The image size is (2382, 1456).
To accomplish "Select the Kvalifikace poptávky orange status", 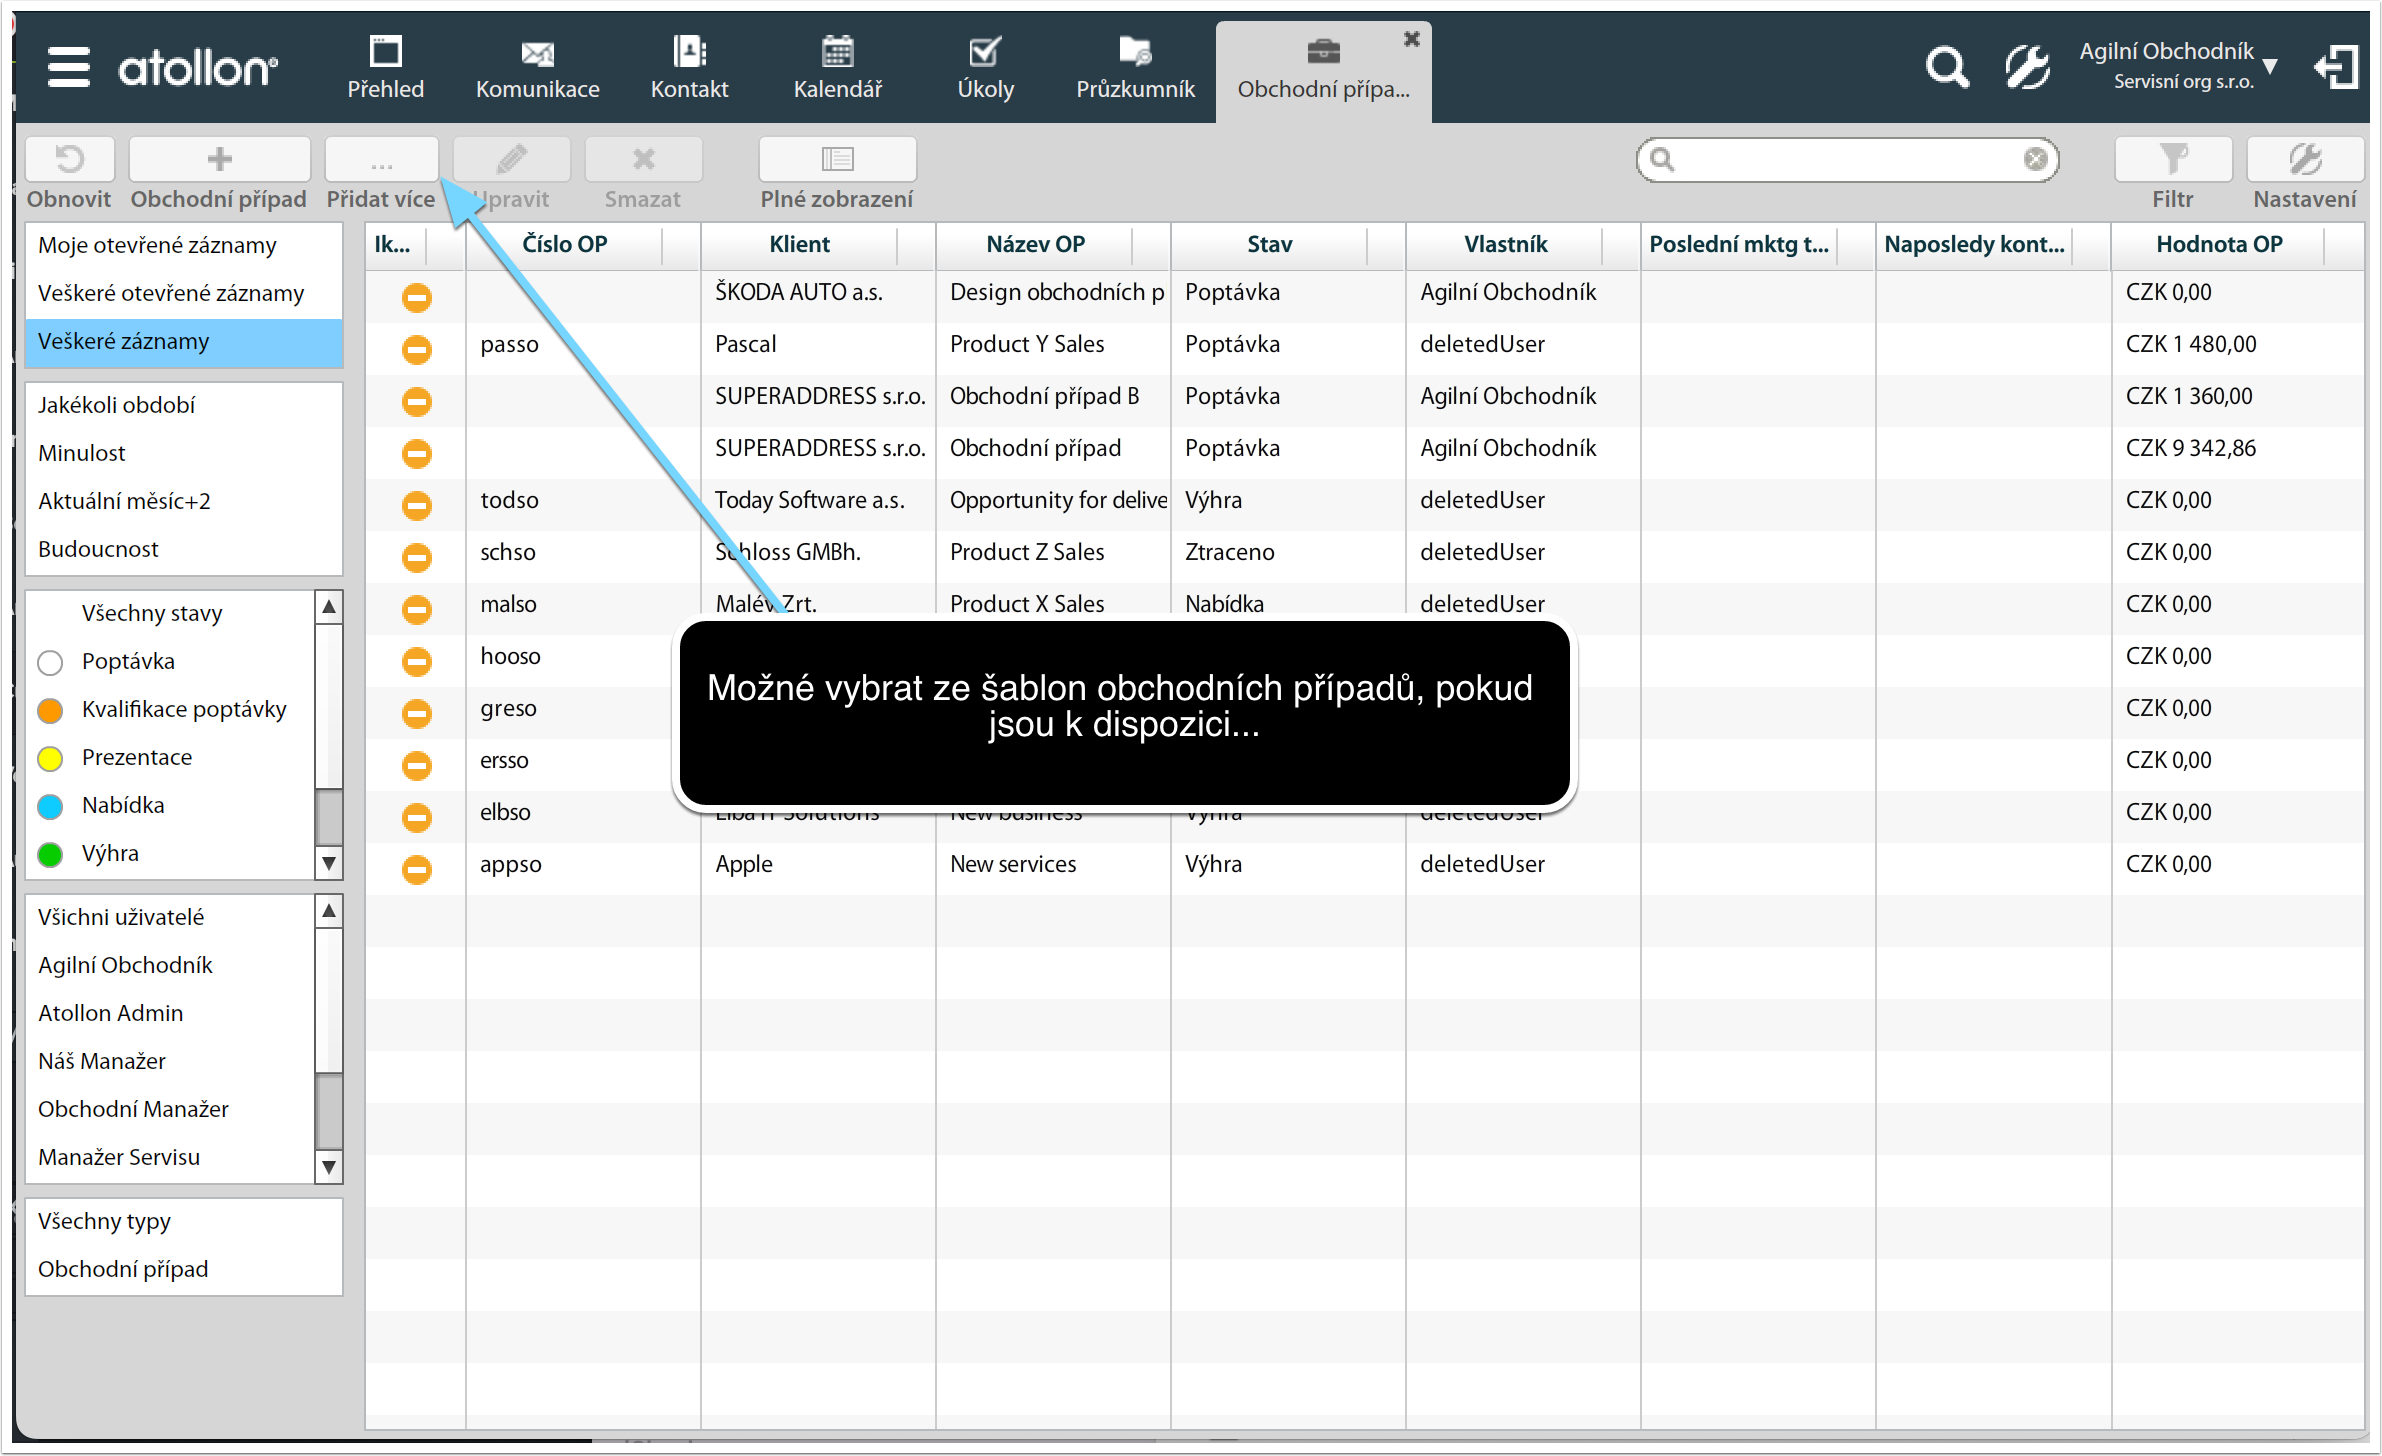I will point(184,709).
